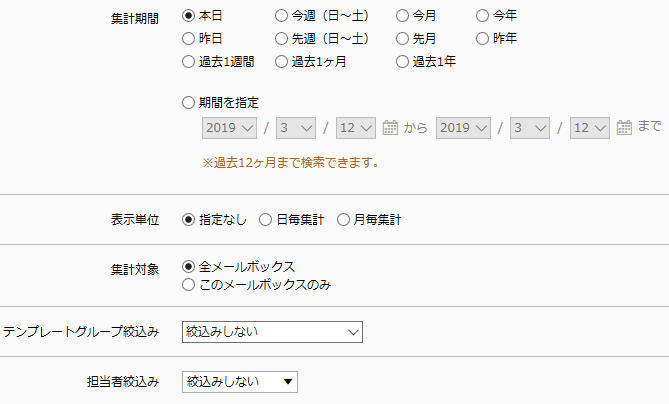Select the 昨日 period option
This screenshot has width=669, height=404.
(x=188, y=39)
